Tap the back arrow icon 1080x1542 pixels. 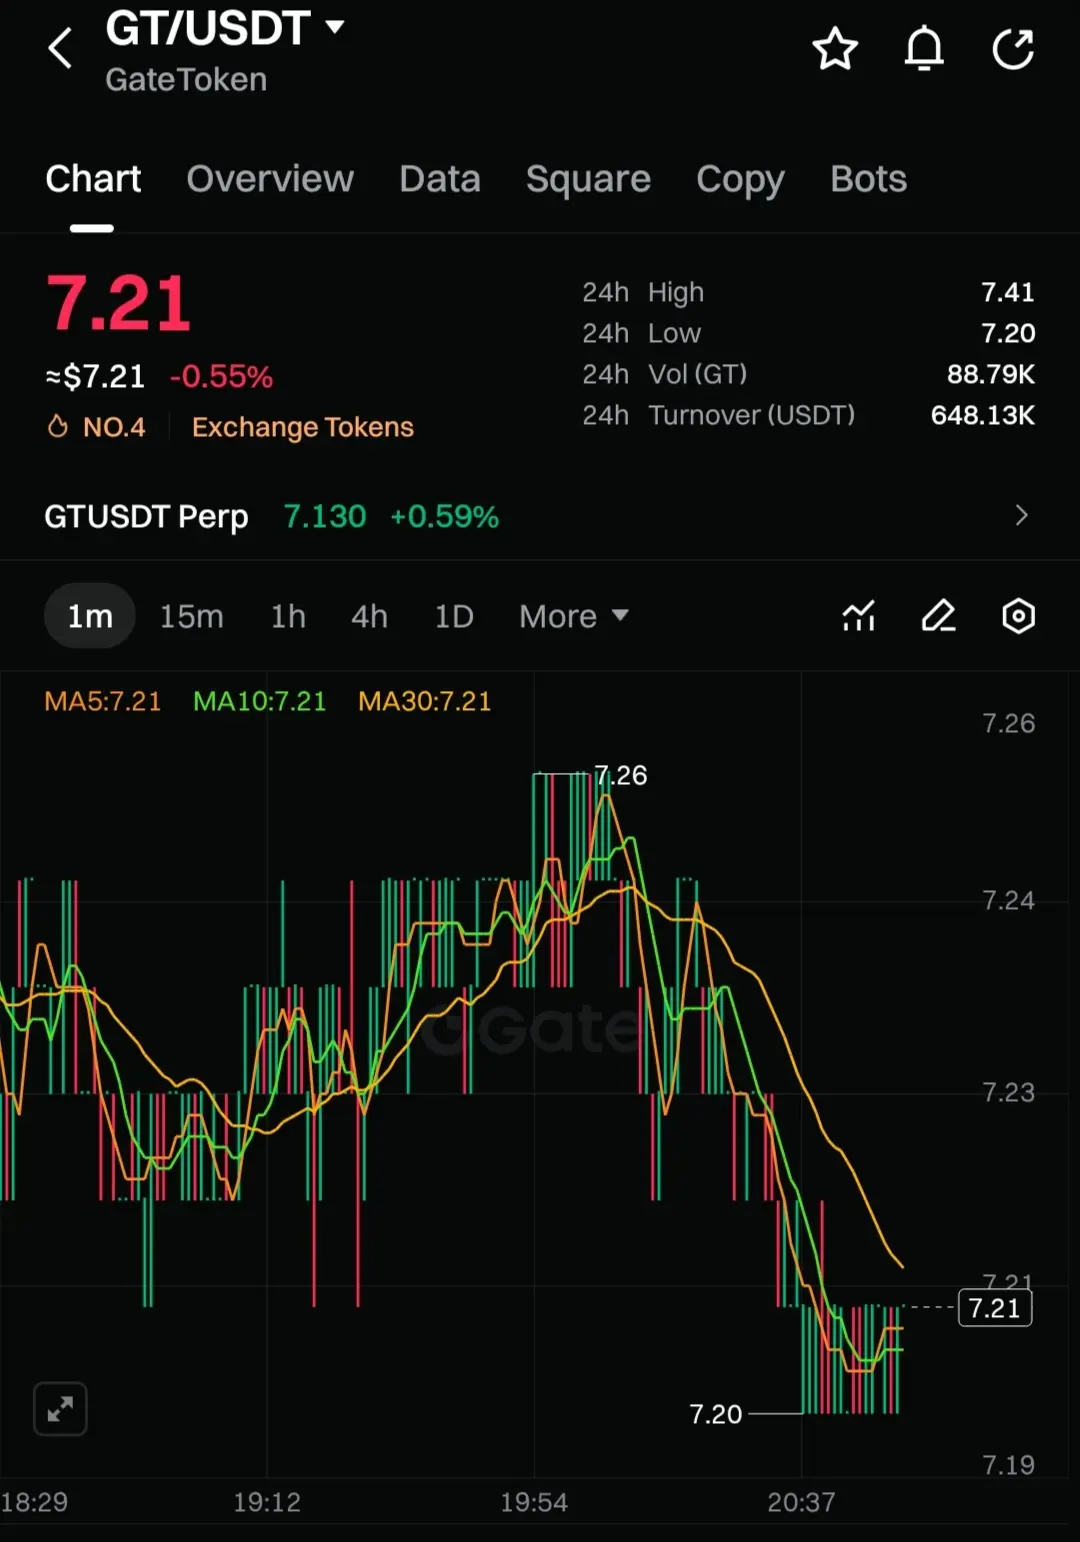pyautogui.click(x=61, y=48)
